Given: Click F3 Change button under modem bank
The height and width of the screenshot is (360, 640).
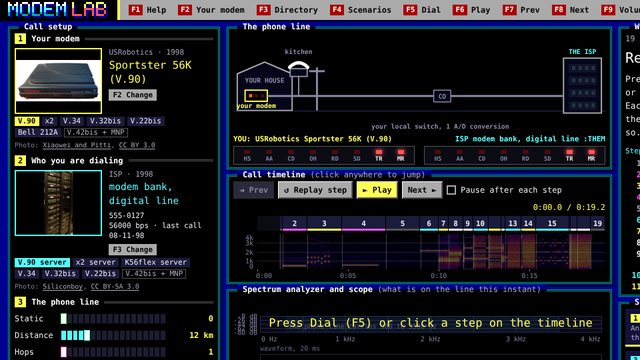Looking at the screenshot, I should point(133,249).
